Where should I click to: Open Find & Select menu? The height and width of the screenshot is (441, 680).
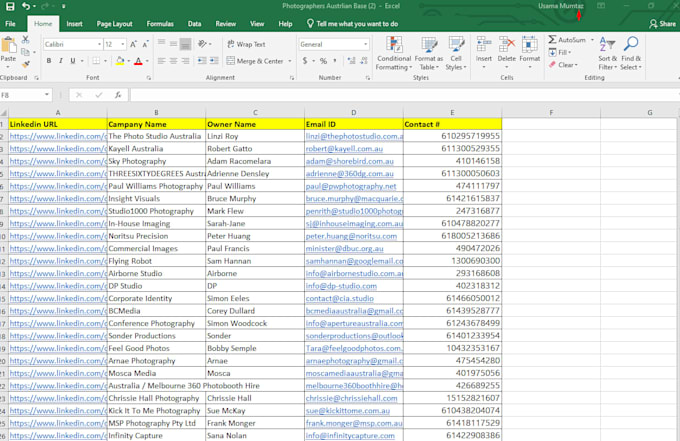tap(631, 53)
